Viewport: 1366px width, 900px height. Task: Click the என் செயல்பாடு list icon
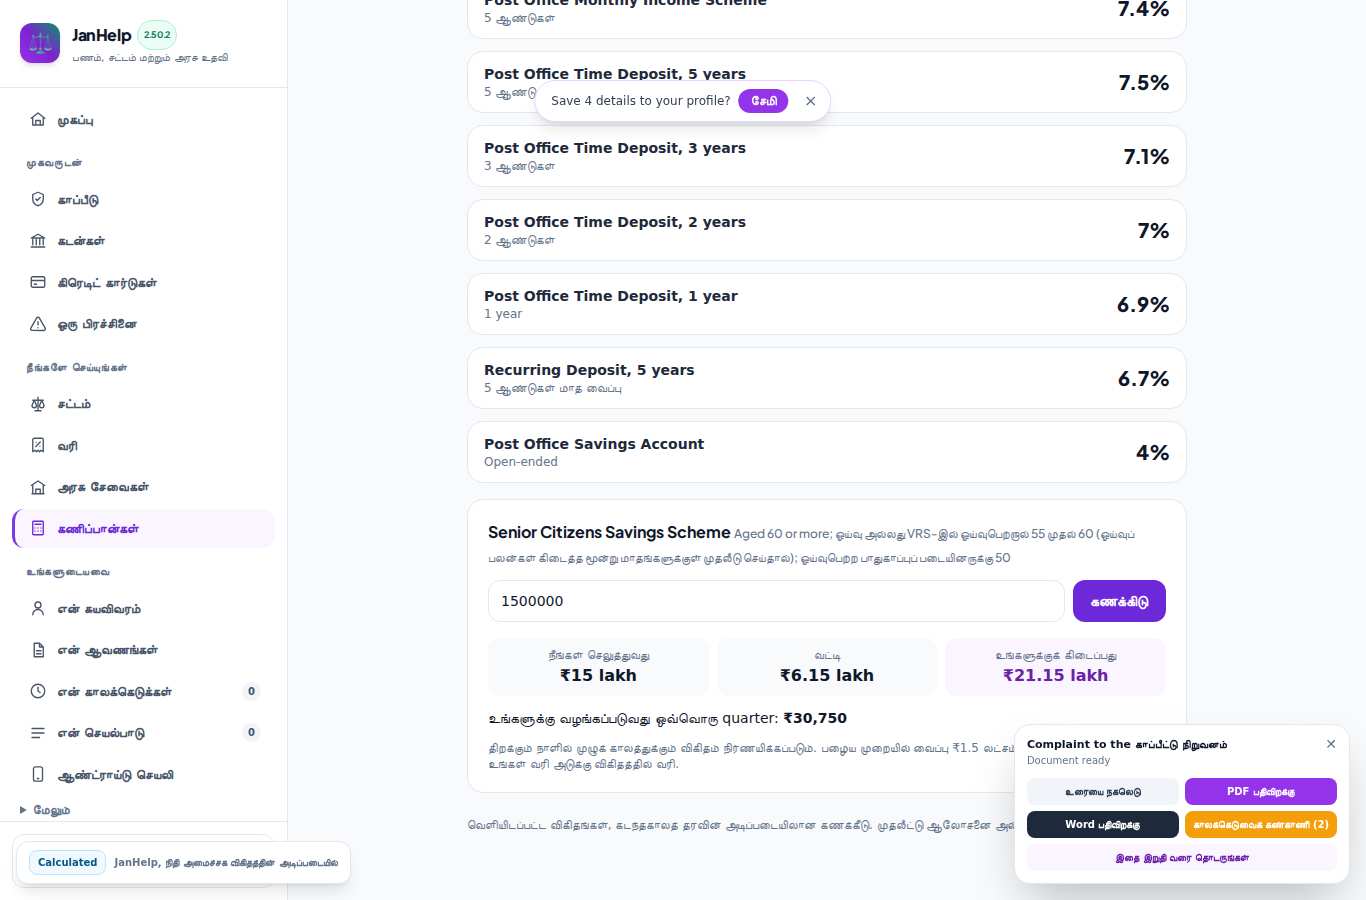click(38, 733)
